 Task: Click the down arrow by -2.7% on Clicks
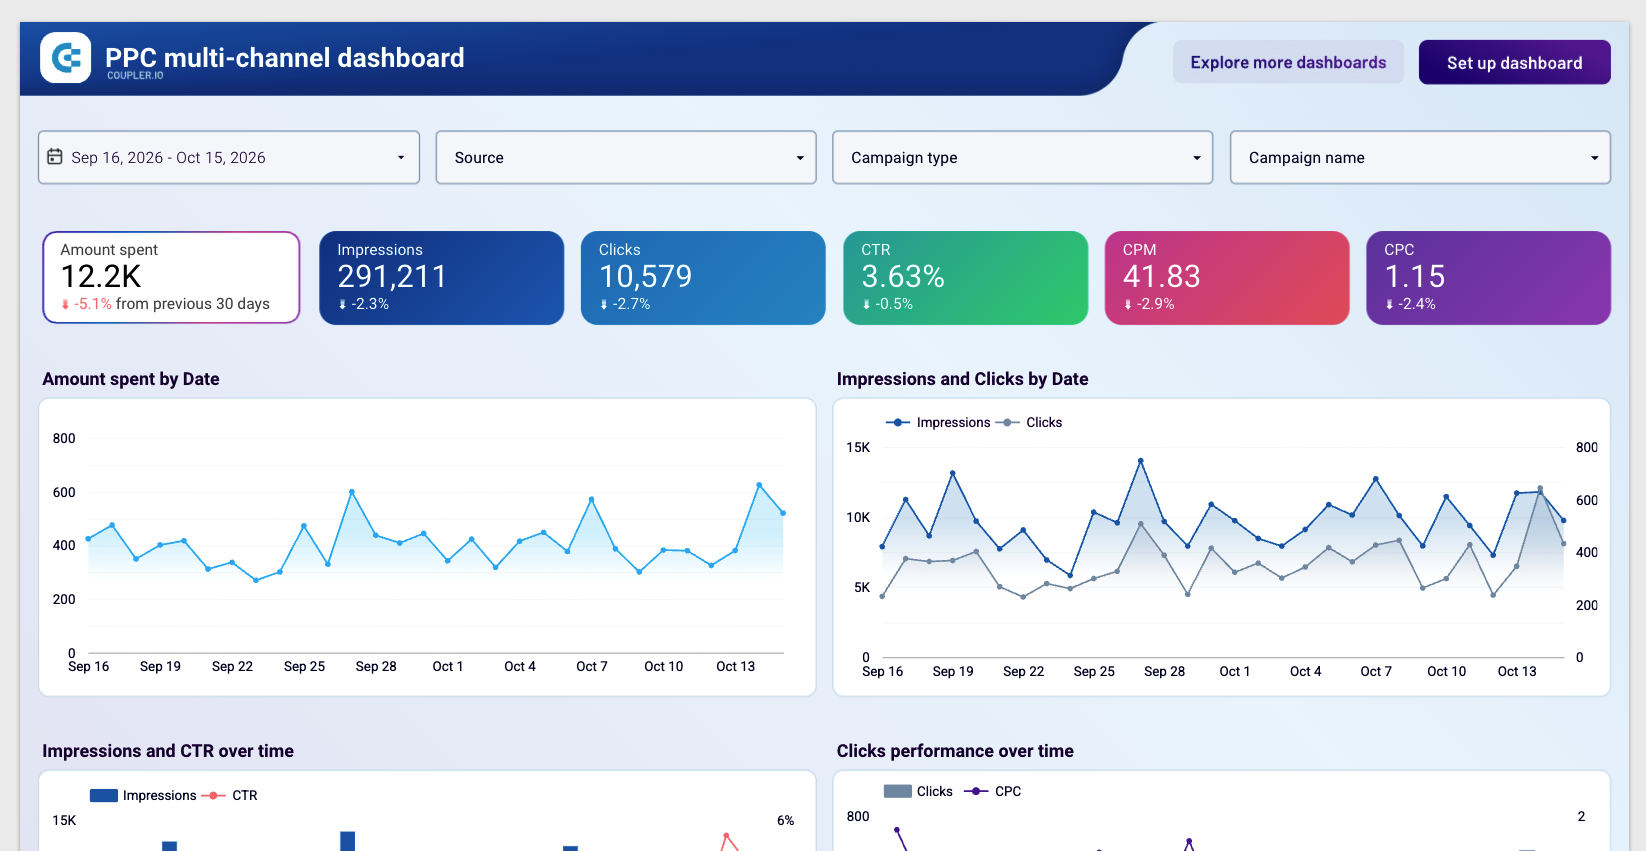tap(604, 304)
